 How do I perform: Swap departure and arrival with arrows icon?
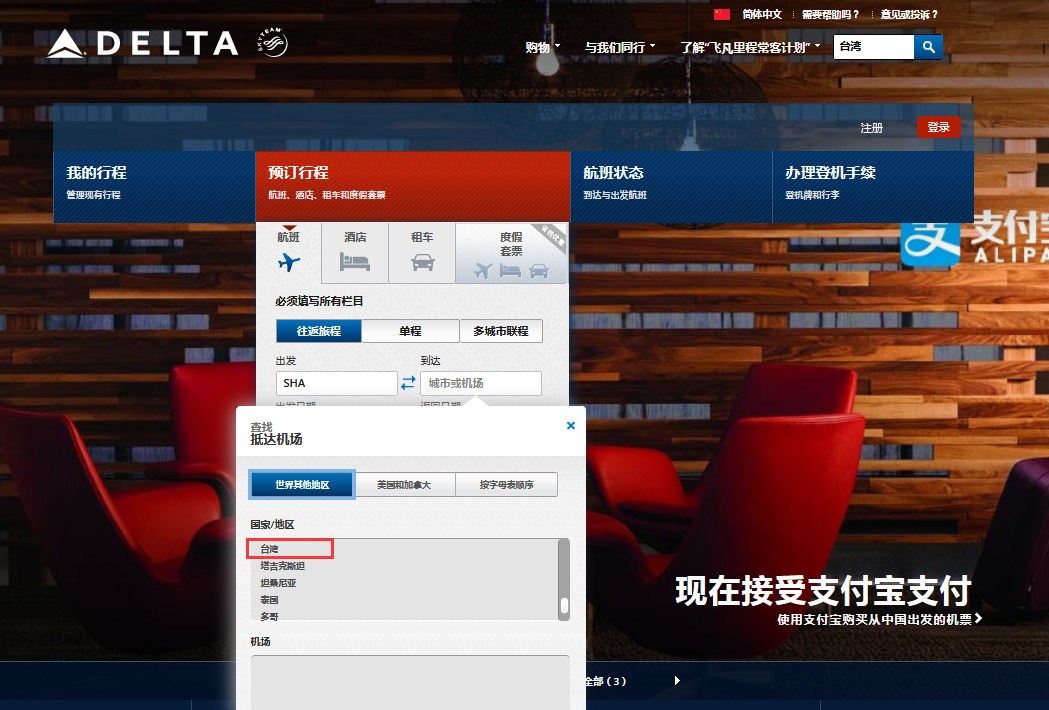[x=408, y=383]
